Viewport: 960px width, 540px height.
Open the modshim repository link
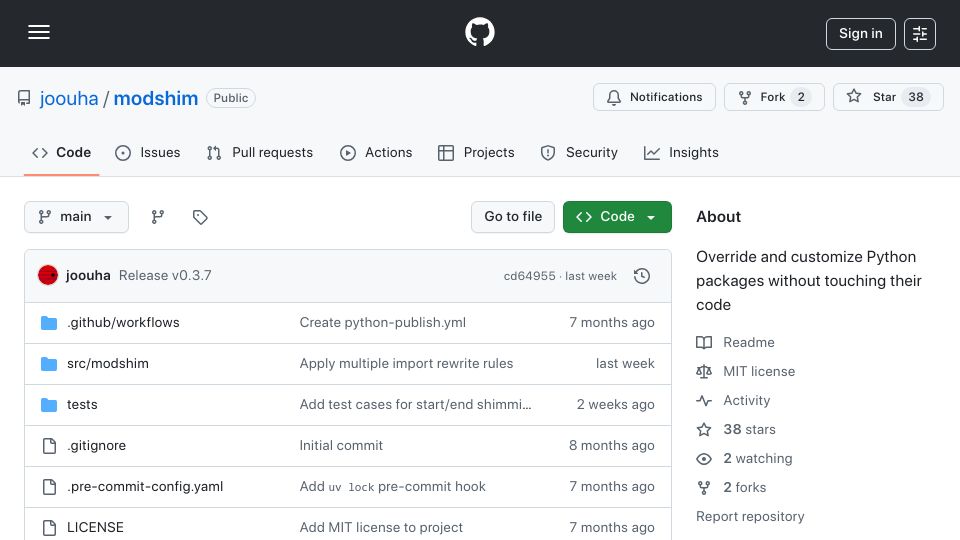pos(156,98)
